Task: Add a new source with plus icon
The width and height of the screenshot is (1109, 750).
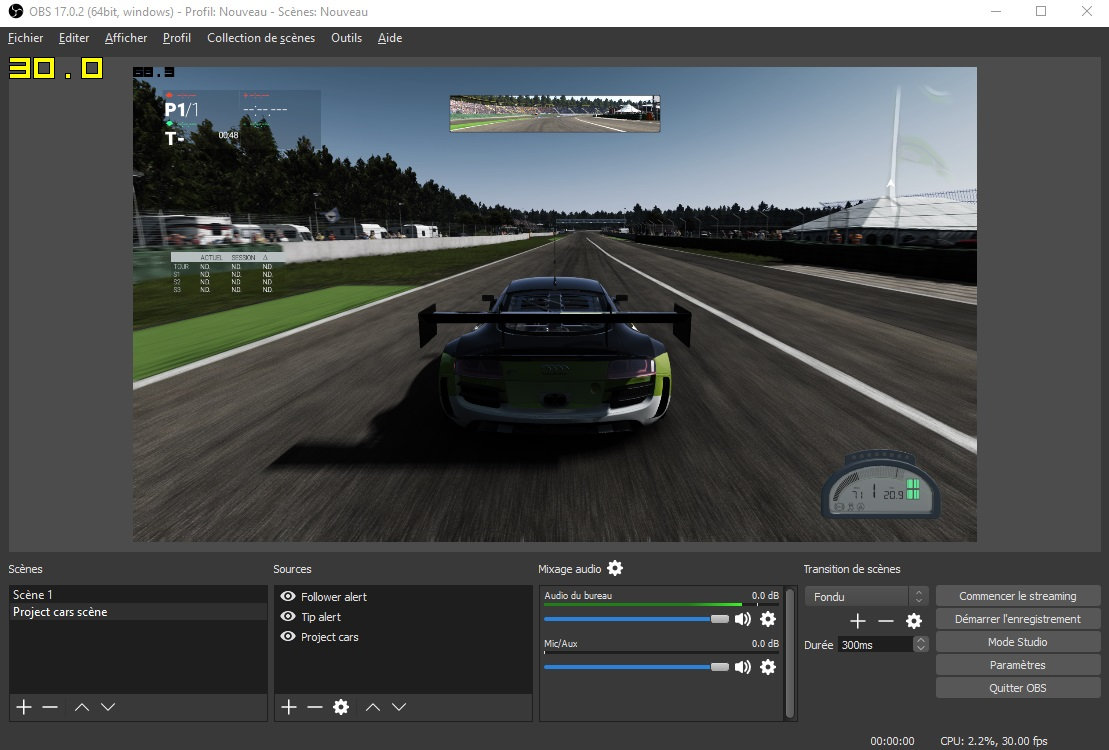Action: [x=289, y=707]
